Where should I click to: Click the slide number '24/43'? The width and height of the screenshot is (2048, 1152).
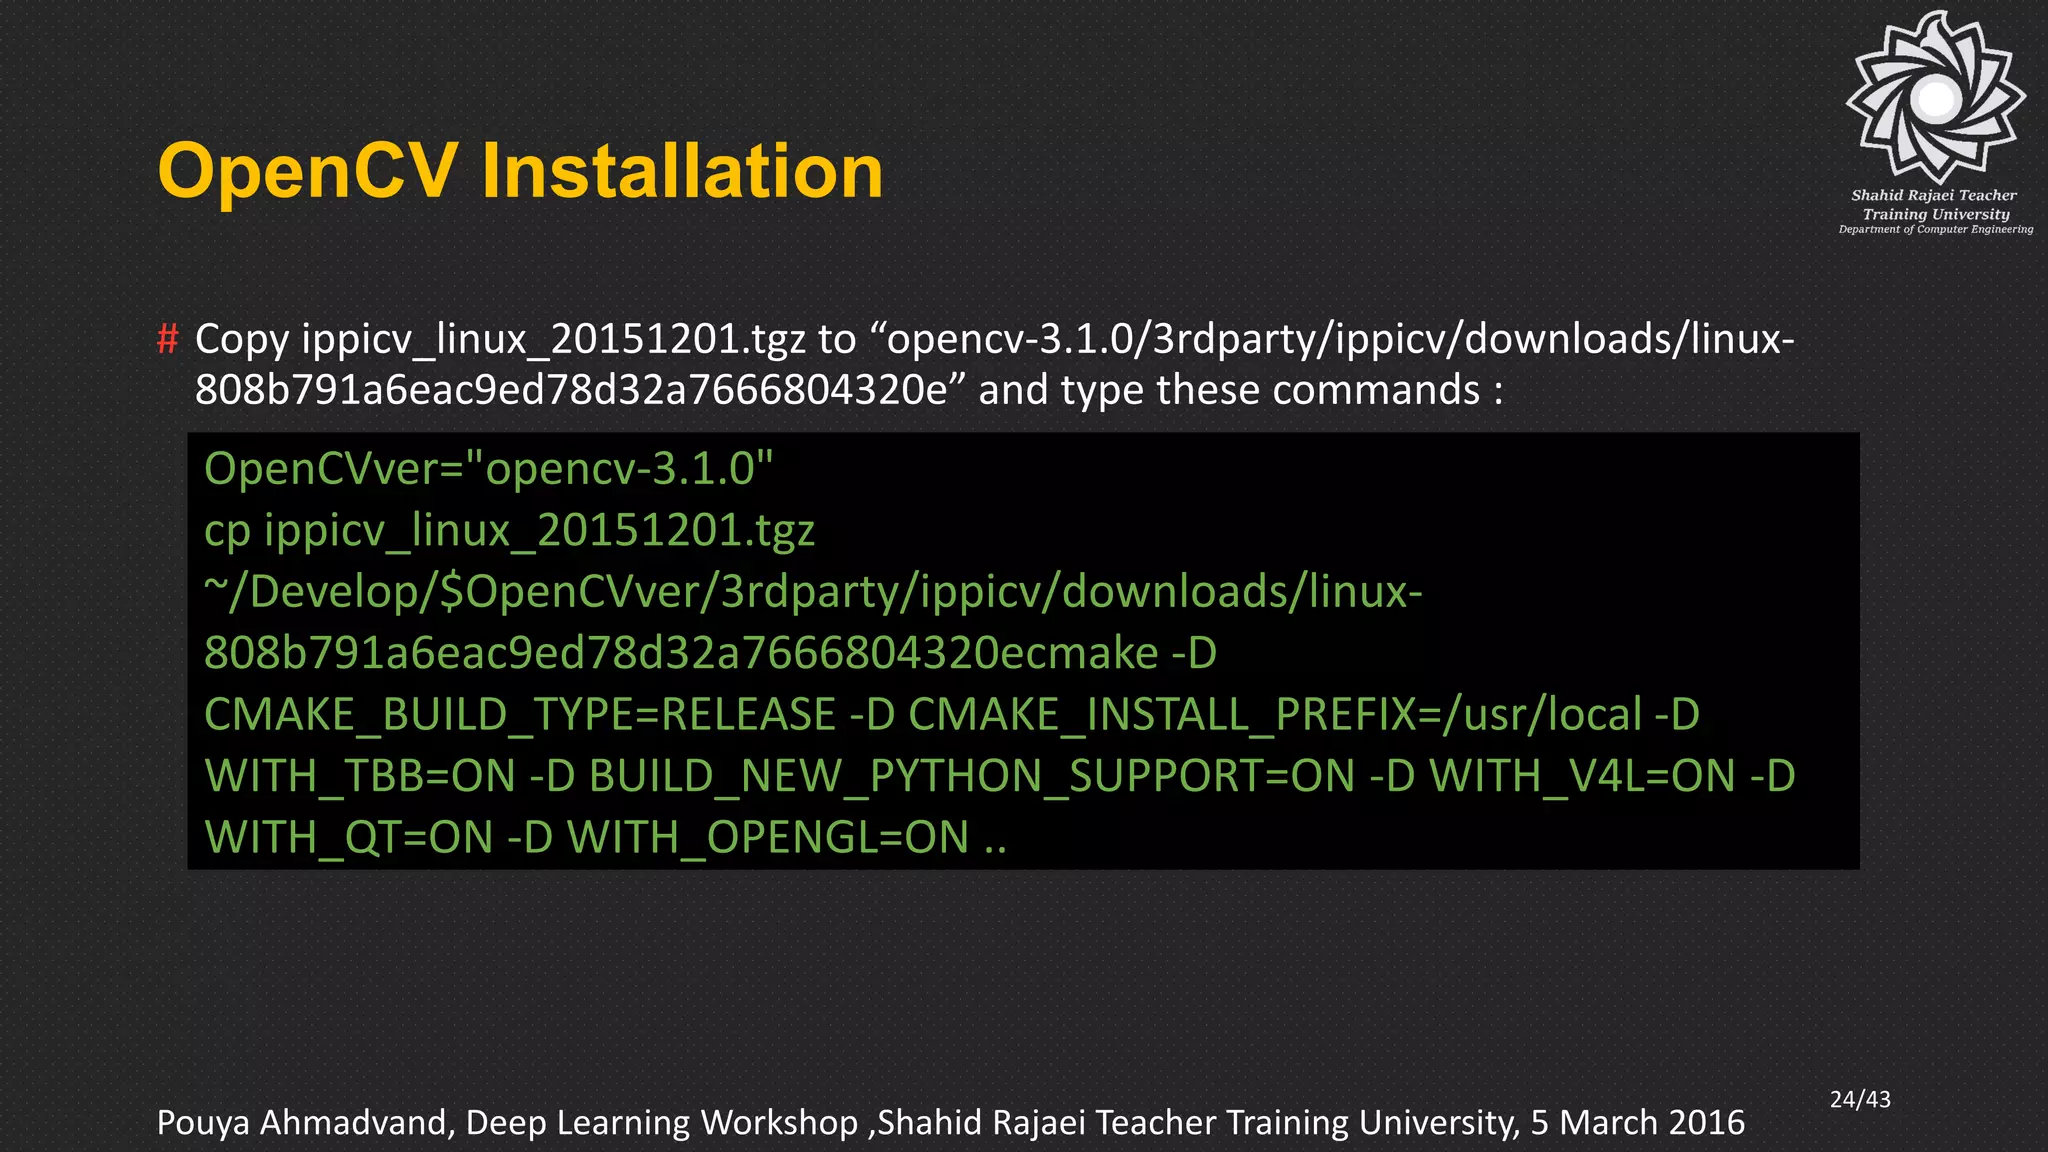1860,1099
